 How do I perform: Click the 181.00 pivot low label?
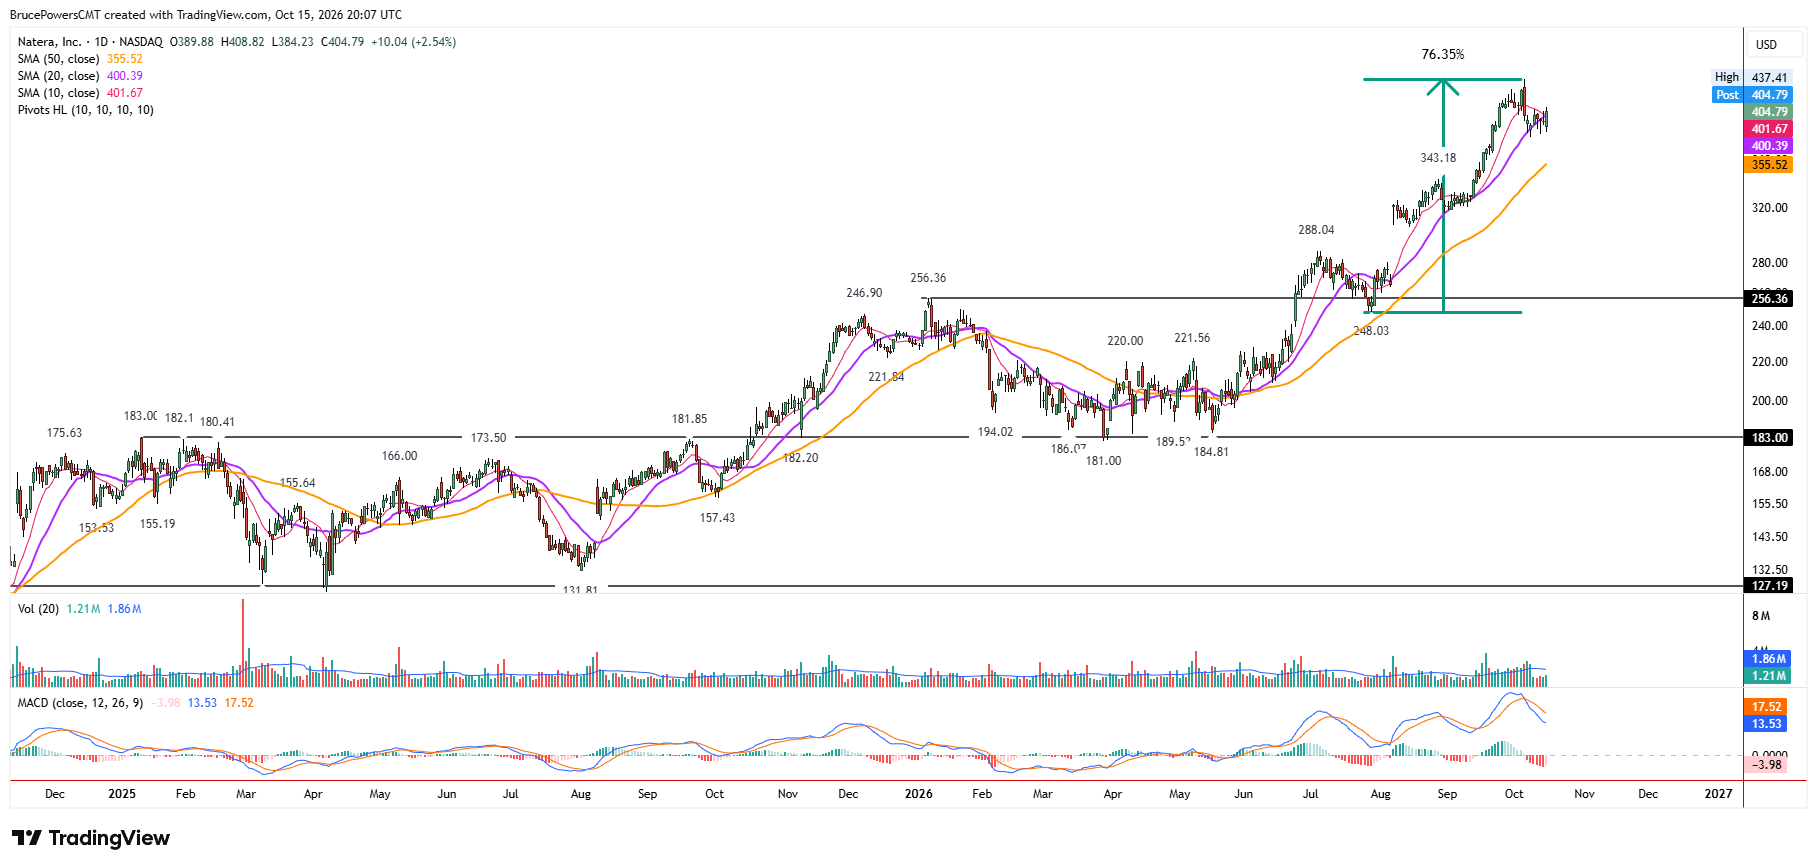[x=1103, y=461]
